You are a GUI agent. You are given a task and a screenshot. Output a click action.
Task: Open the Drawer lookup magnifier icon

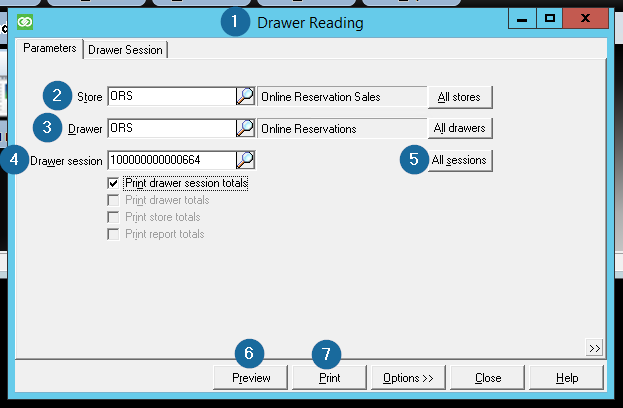pyautogui.click(x=246, y=128)
